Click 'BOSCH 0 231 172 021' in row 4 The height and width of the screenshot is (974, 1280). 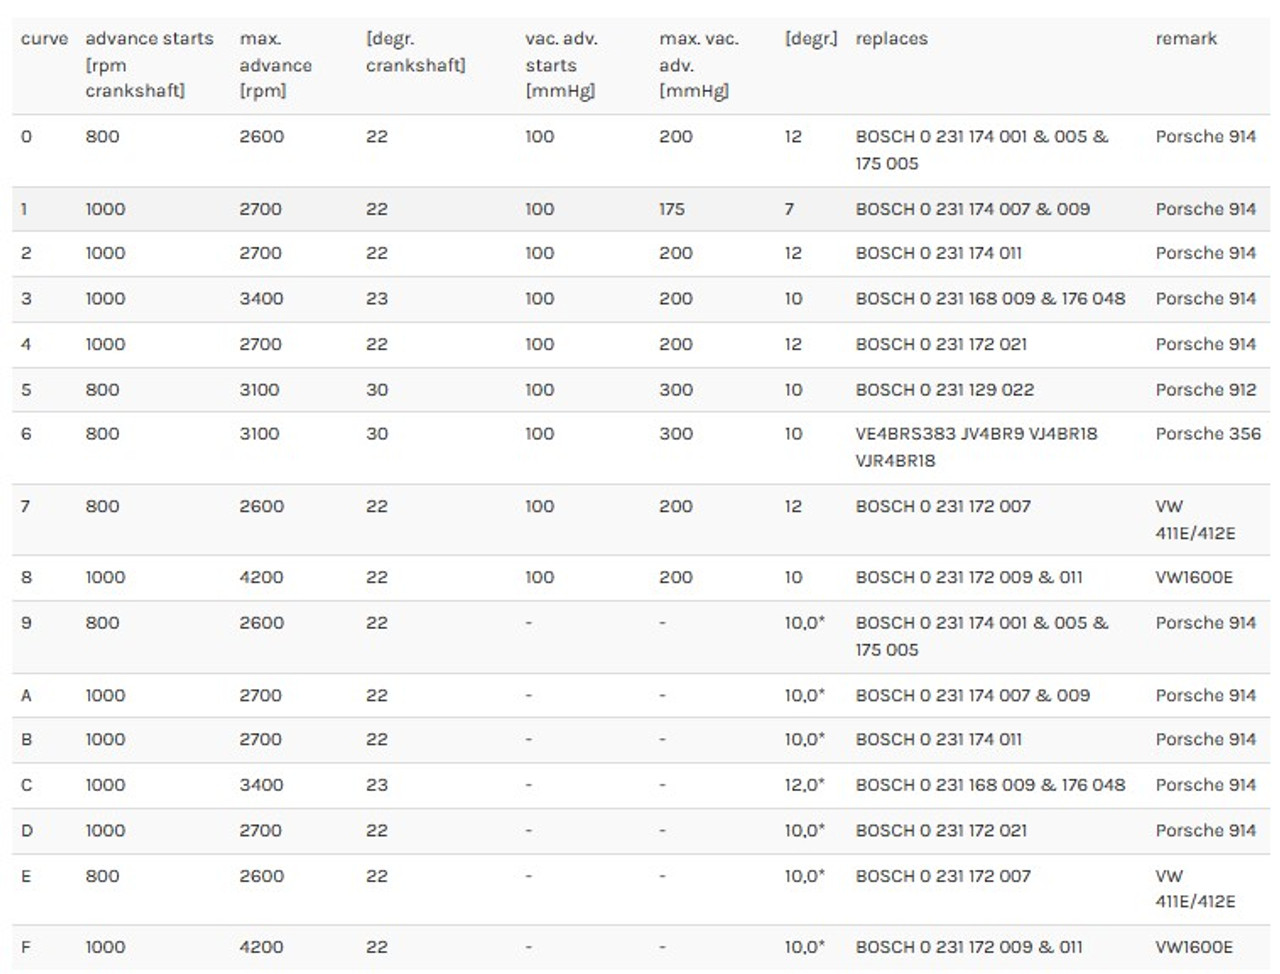coord(940,344)
